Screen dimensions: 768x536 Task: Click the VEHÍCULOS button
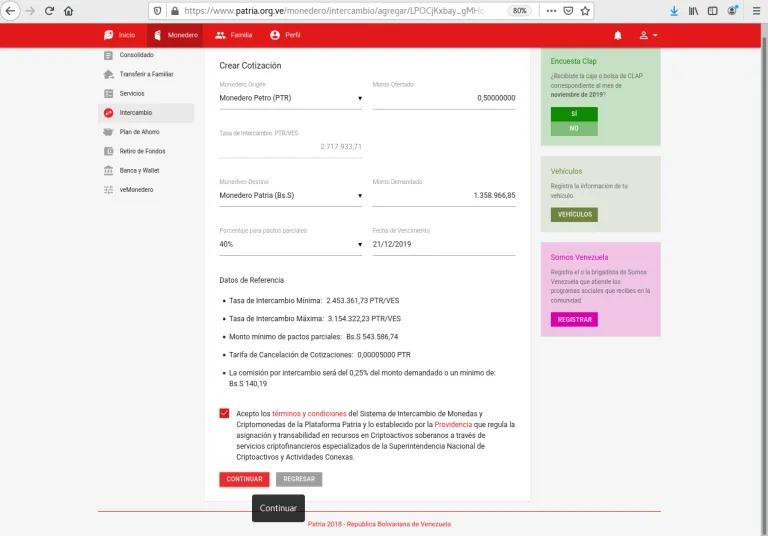(574, 215)
